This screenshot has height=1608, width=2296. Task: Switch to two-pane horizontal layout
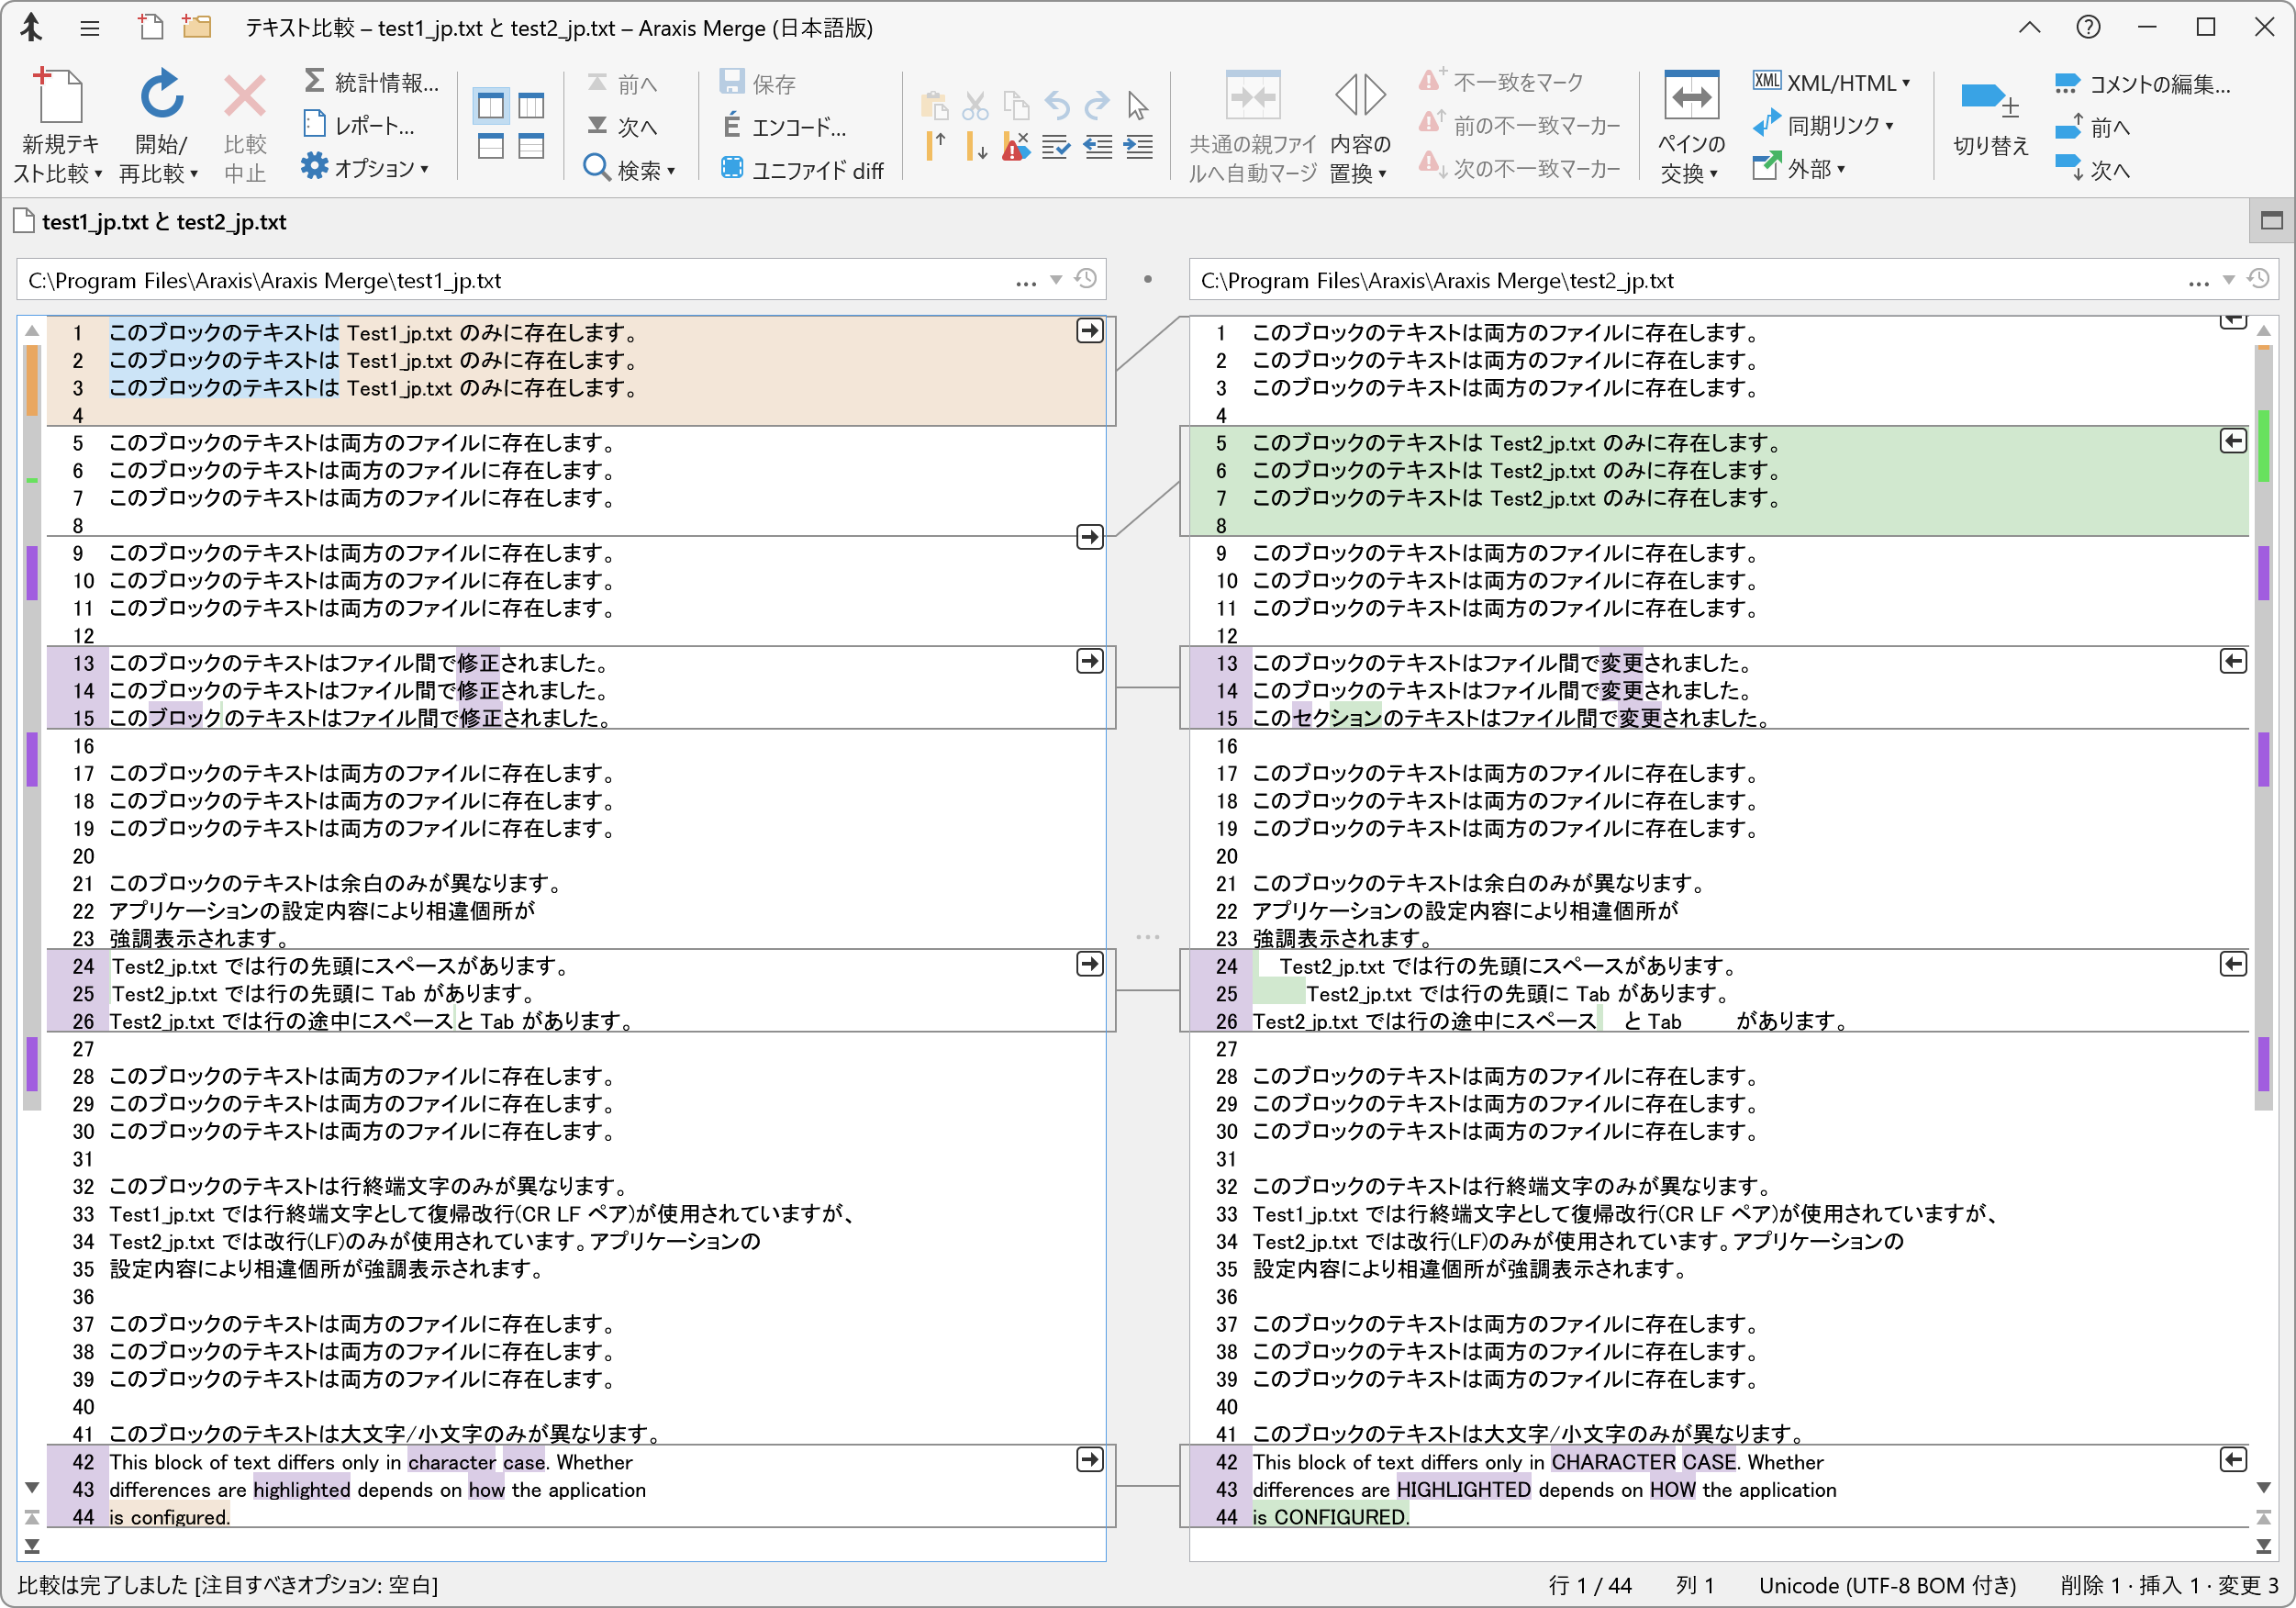[491, 147]
